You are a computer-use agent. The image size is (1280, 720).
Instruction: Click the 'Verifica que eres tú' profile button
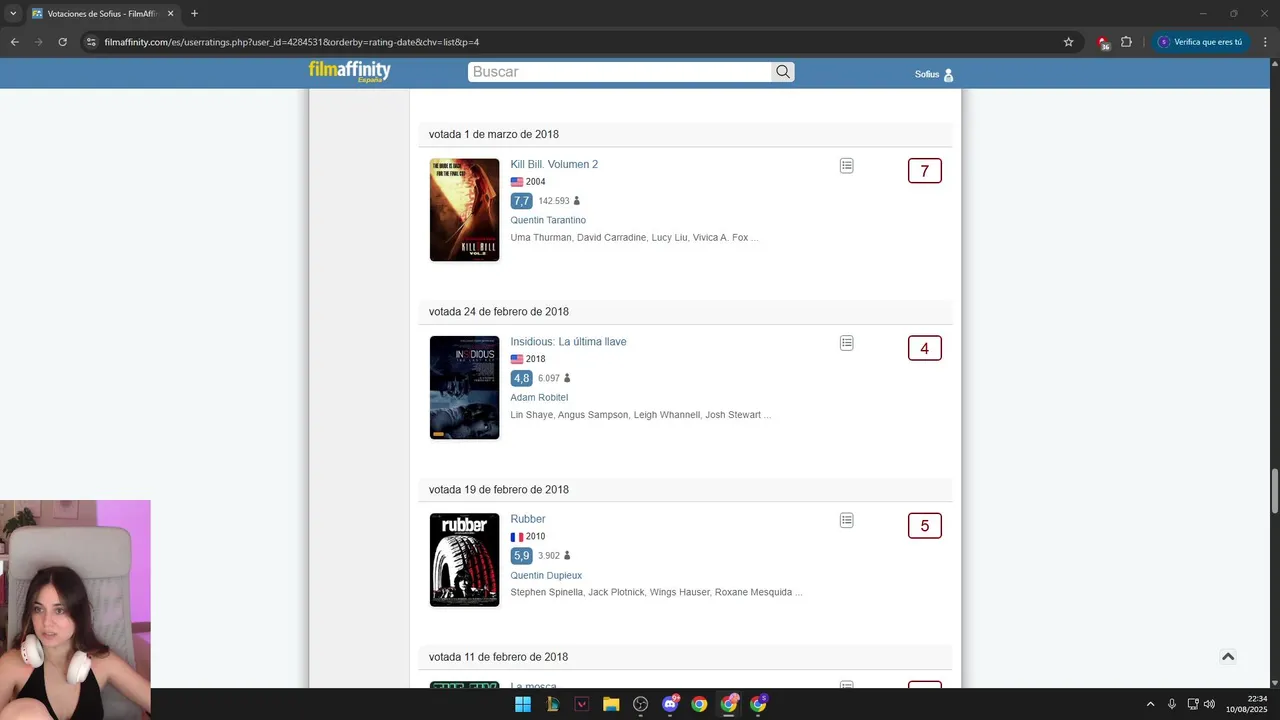pyautogui.click(x=1200, y=42)
